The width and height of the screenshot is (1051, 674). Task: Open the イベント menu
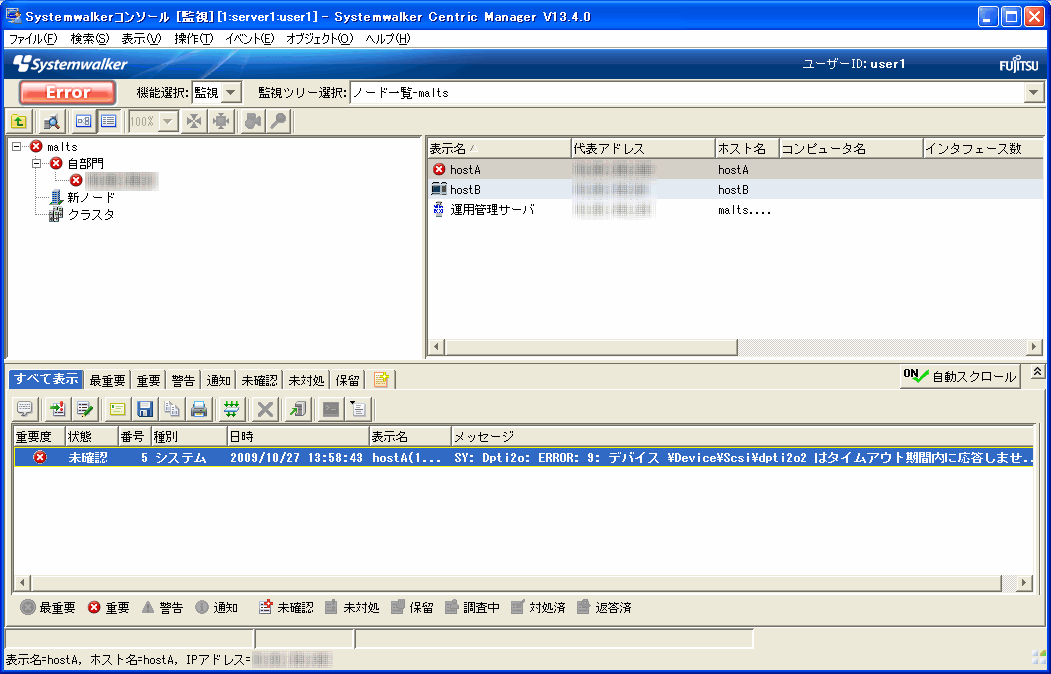(x=249, y=39)
